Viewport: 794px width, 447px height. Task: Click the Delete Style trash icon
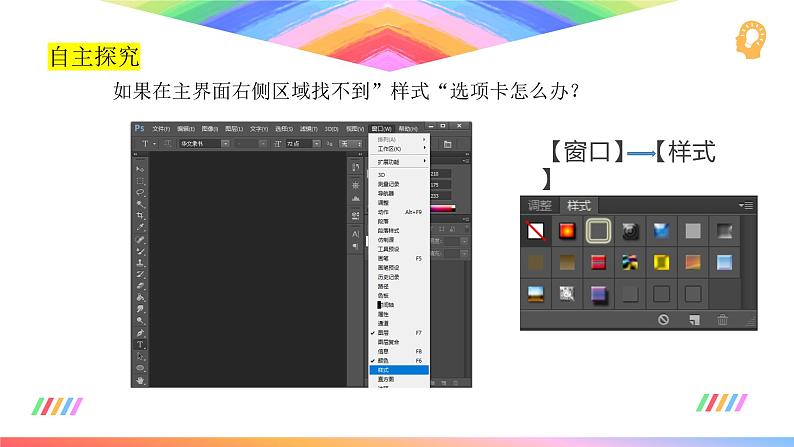pos(722,320)
